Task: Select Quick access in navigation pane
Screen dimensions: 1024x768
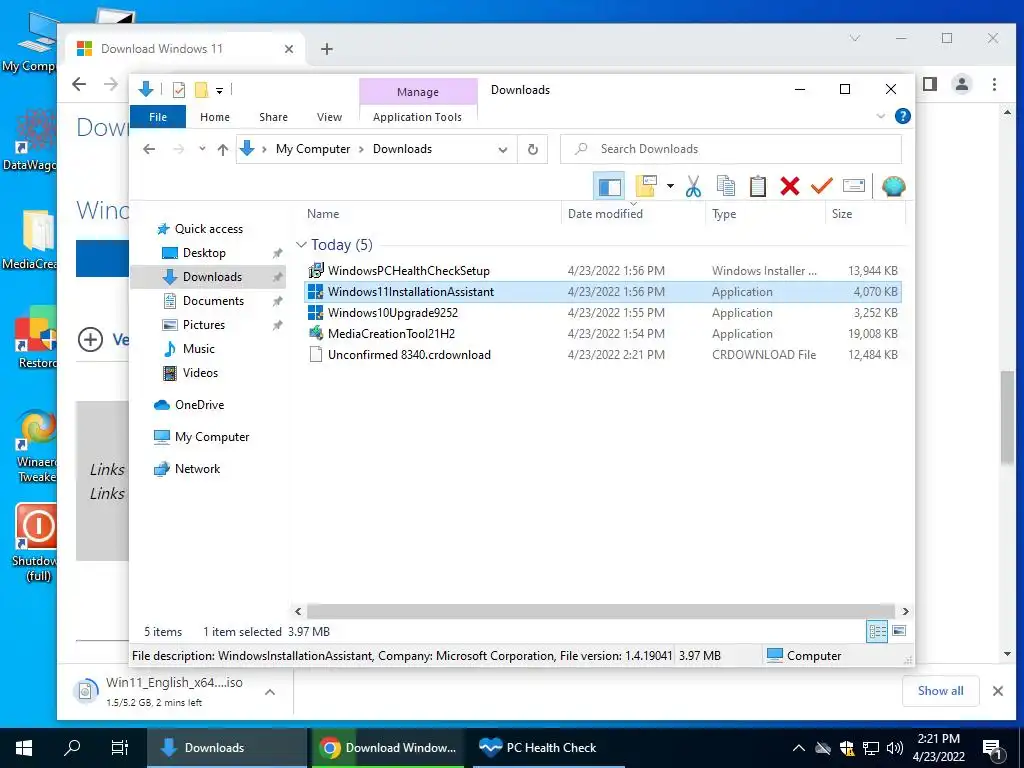Action: [x=209, y=229]
